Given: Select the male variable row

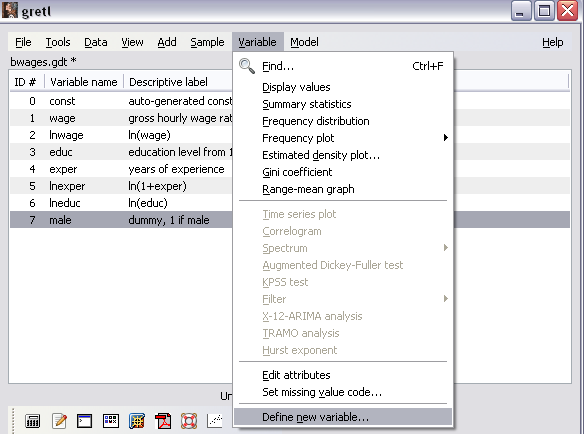Looking at the screenshot, I should [121, 220].
